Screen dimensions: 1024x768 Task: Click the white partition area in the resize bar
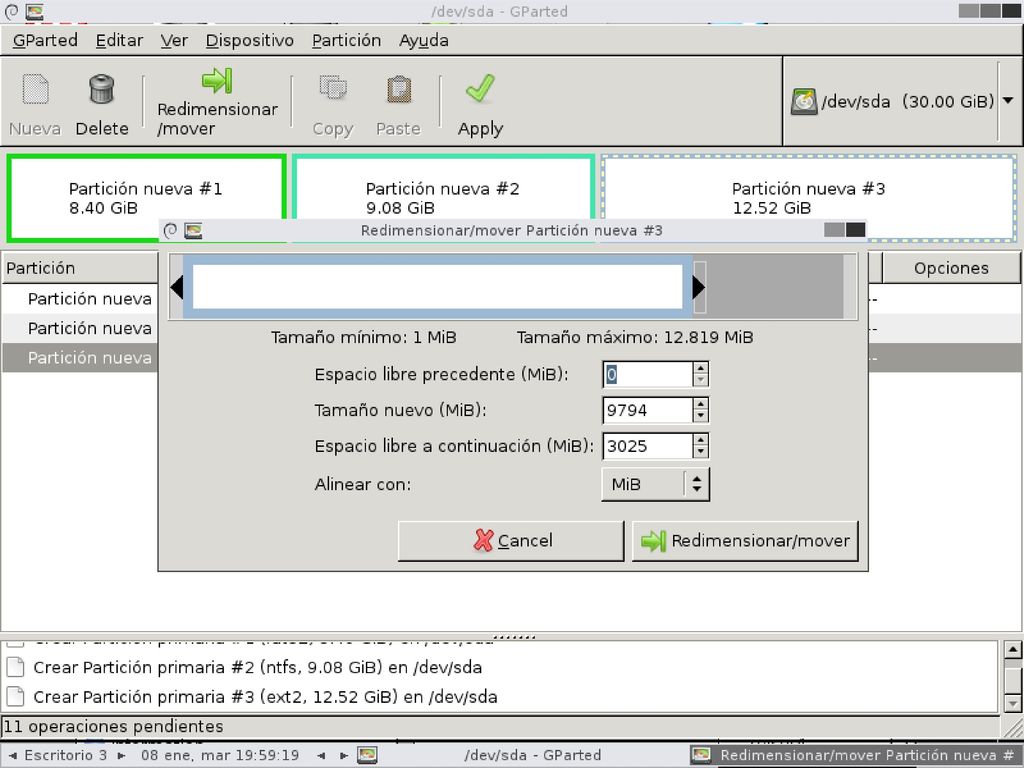pyautogui.click(x=438, y=287)
